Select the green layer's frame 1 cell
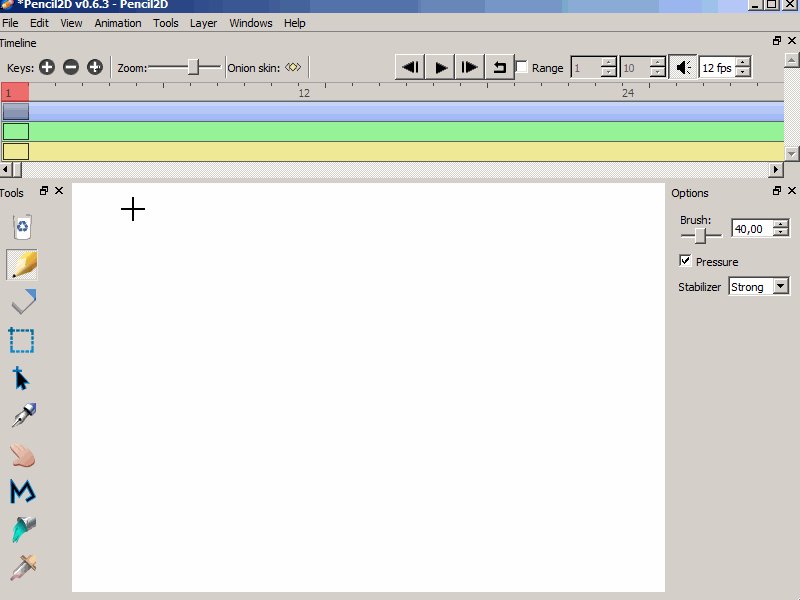The width and height of the screenshot is (800, 600). pos(16,132)
